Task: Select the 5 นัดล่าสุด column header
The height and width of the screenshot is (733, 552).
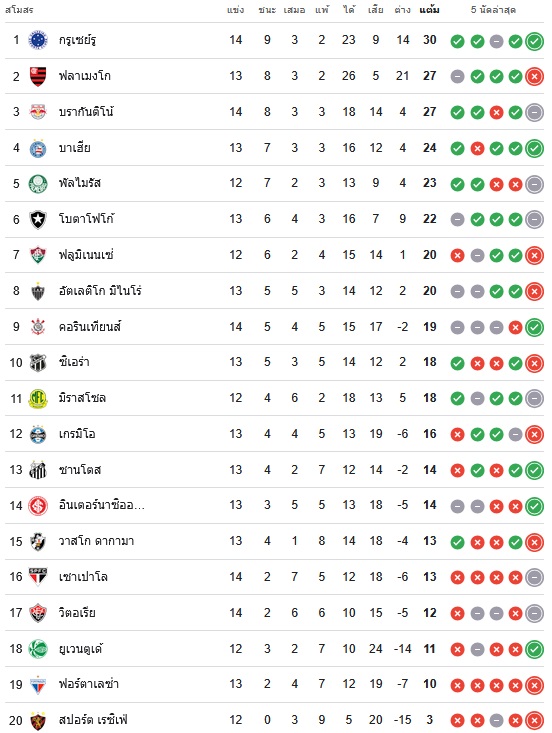Action: [x=493, y=10]
